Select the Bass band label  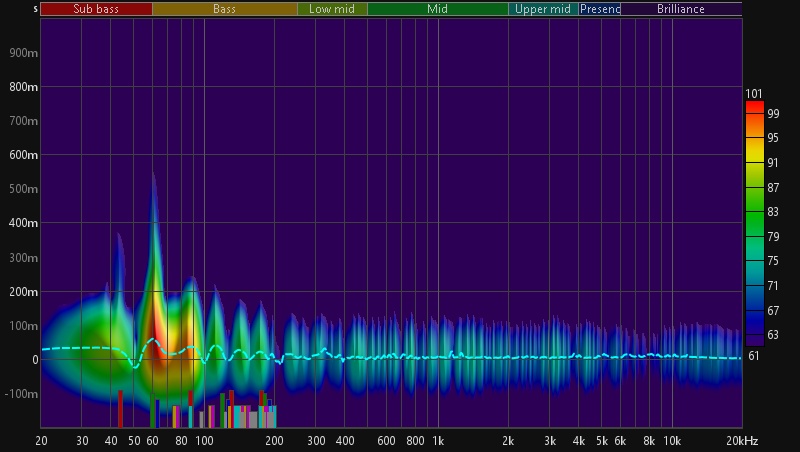(224, 9)
